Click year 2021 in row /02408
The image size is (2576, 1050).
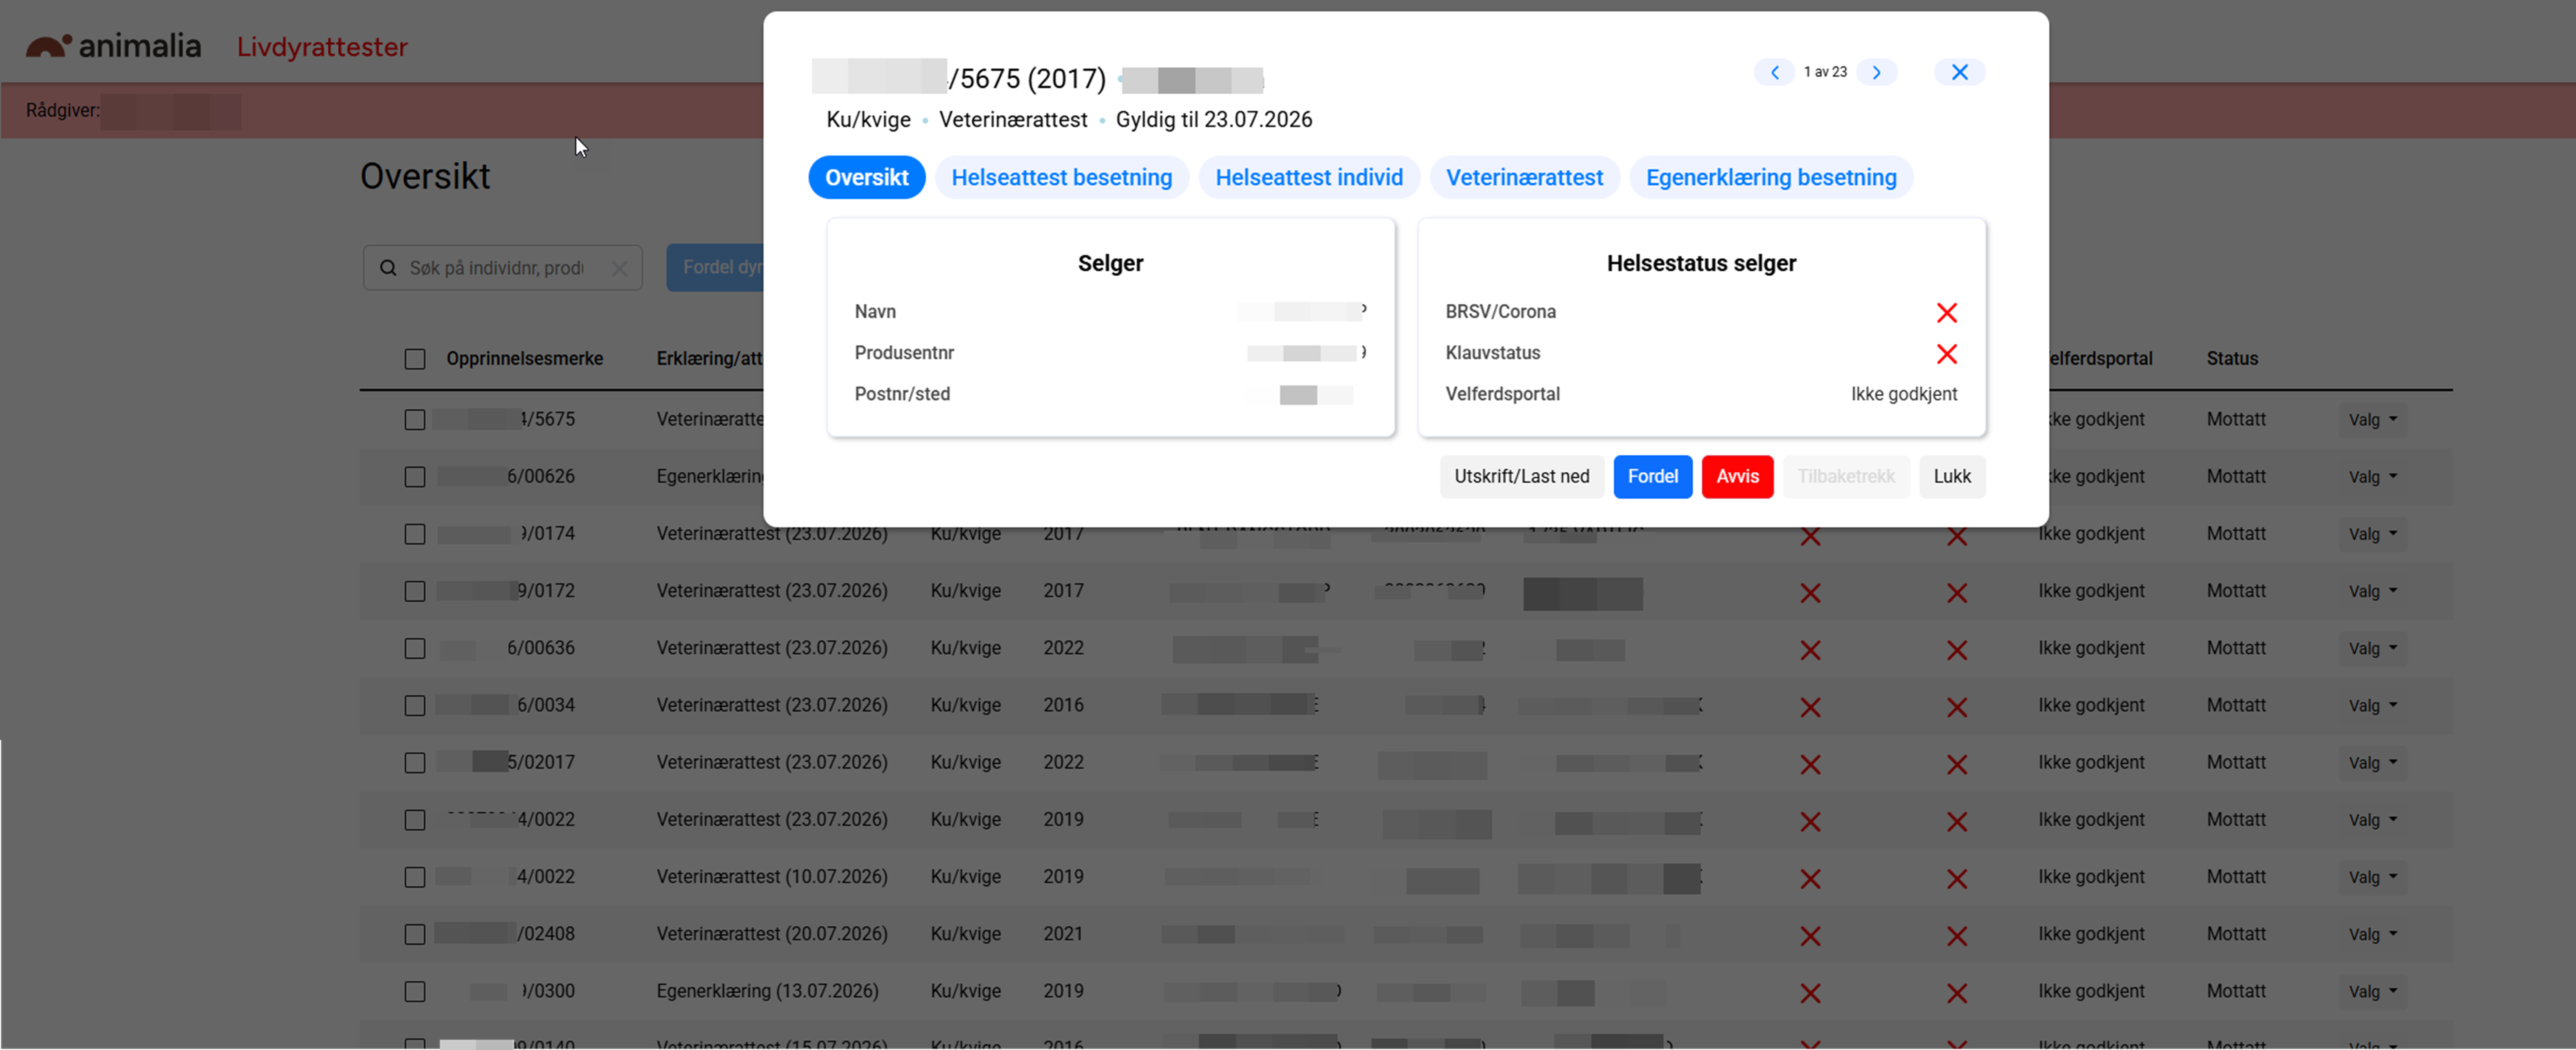pyautogui.click(x=1062, y=934)
